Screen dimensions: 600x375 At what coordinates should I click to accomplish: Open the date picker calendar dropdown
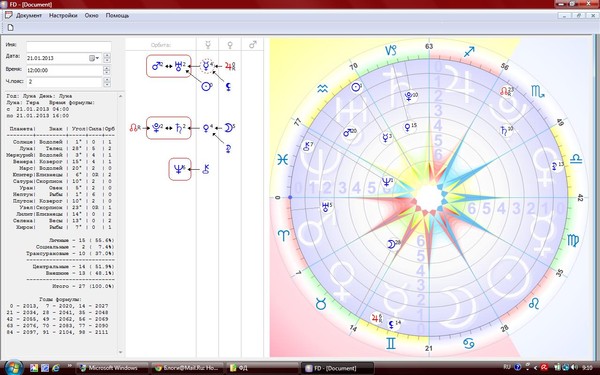tap(94, 58)
